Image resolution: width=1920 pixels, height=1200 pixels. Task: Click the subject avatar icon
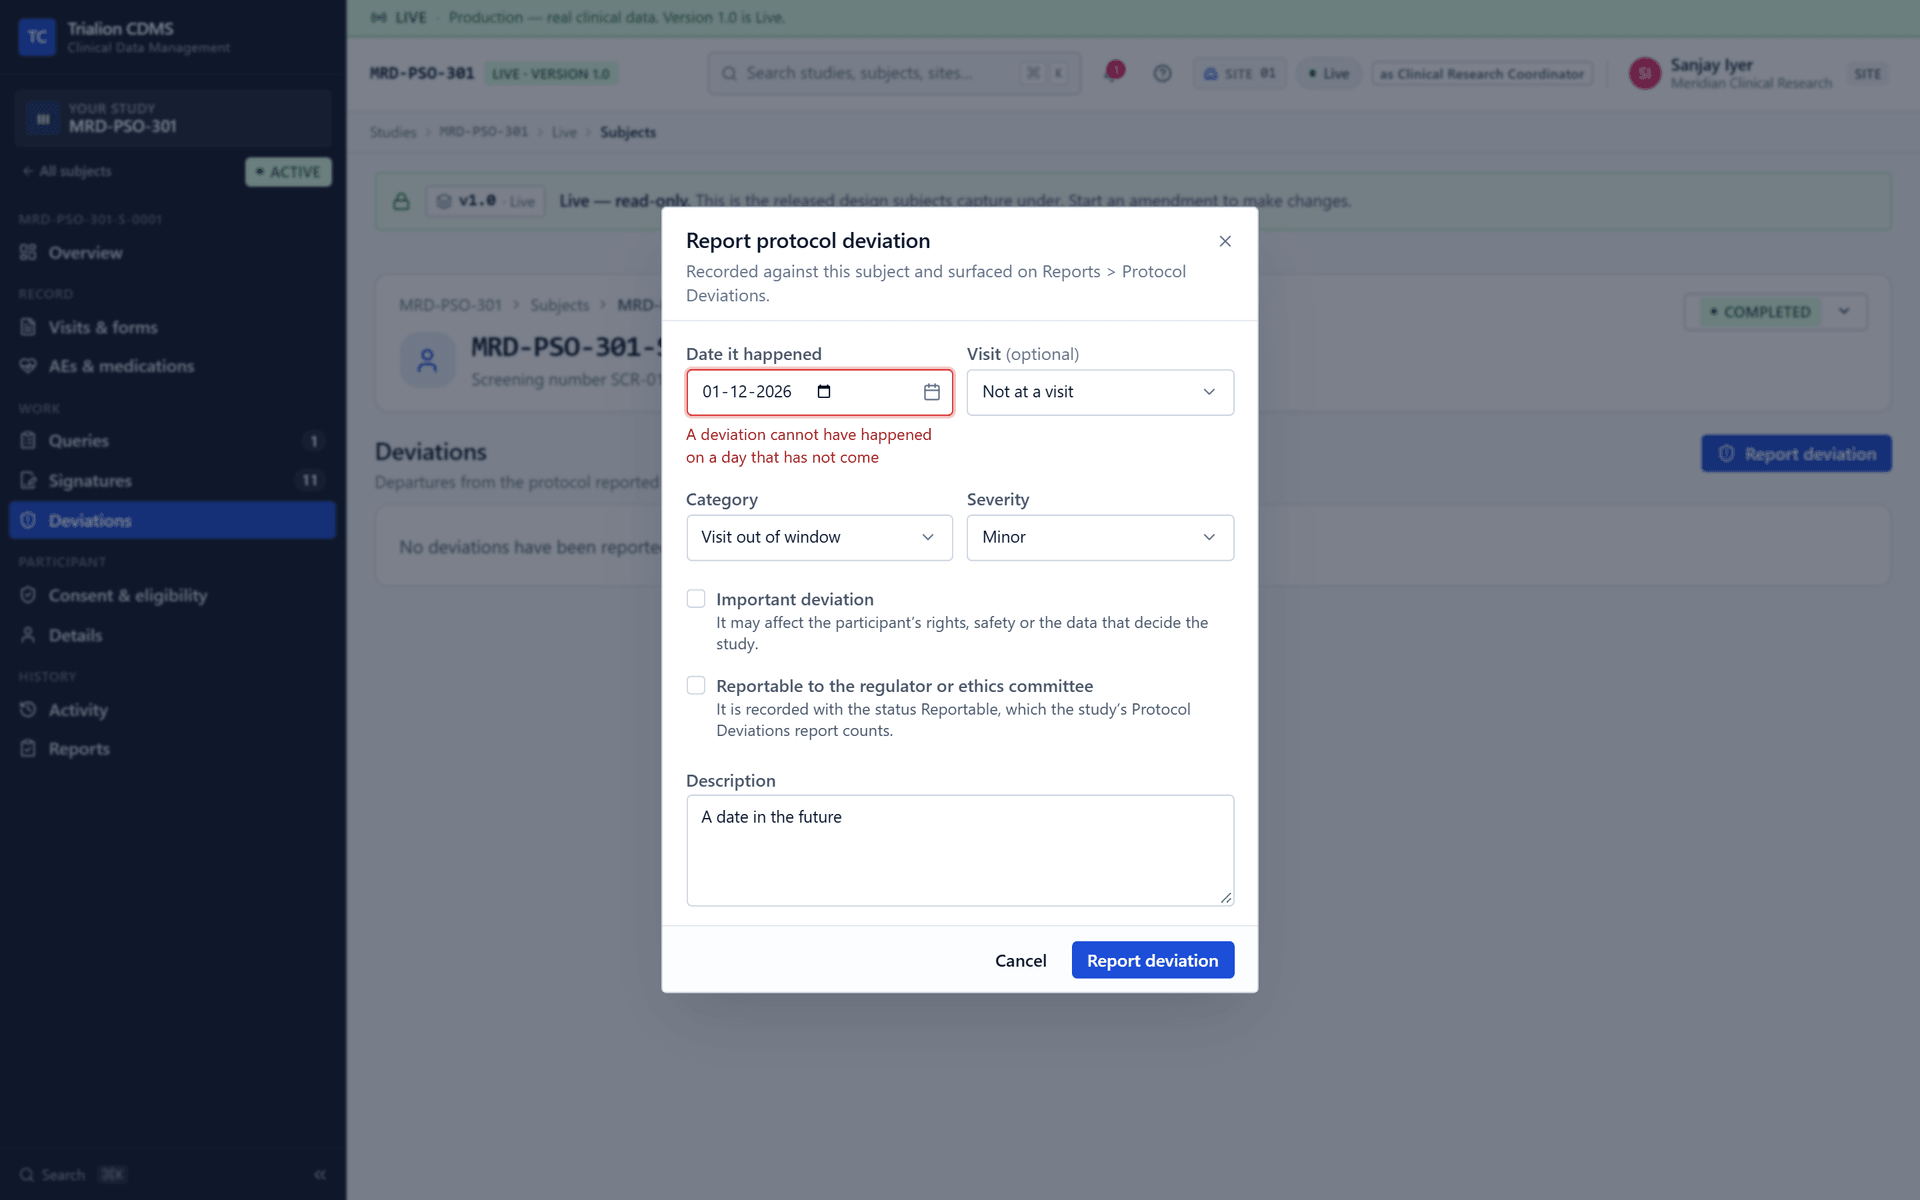[x=427, y=360]
